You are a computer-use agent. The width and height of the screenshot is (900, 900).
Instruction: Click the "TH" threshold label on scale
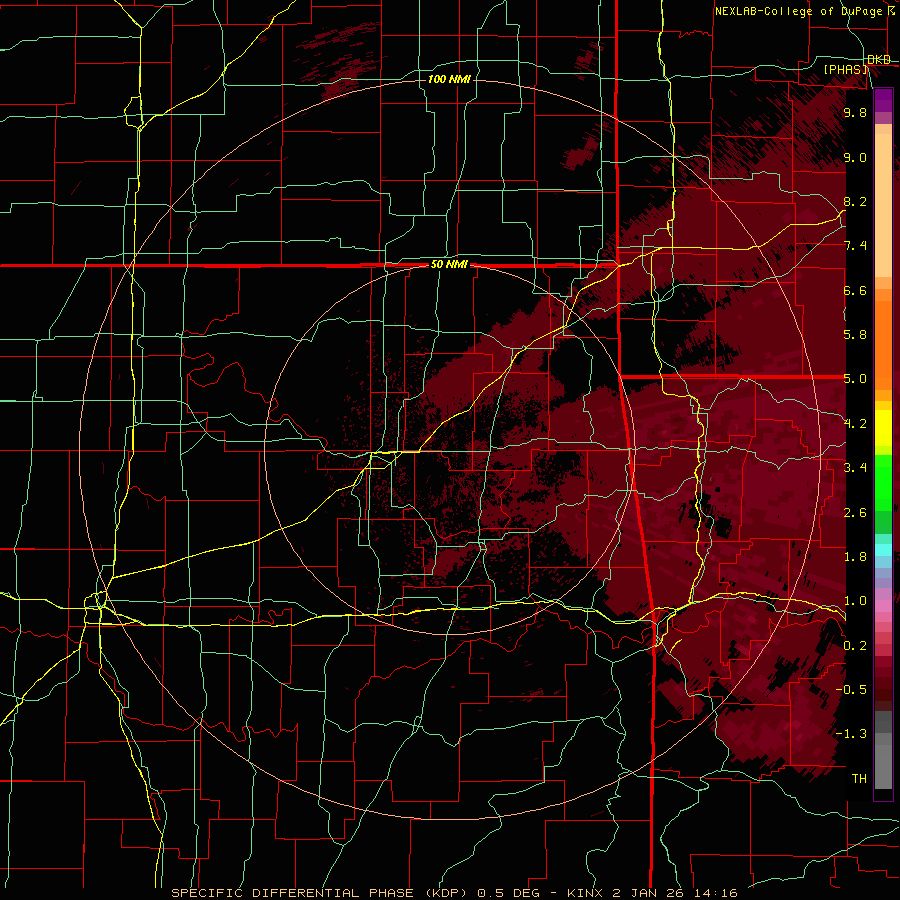coord(859,779)
